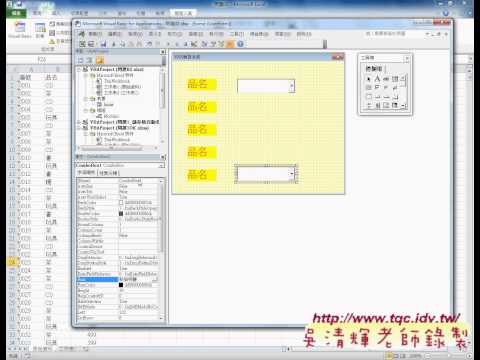Collapse the Modules folder in project tree

point(86,110)
